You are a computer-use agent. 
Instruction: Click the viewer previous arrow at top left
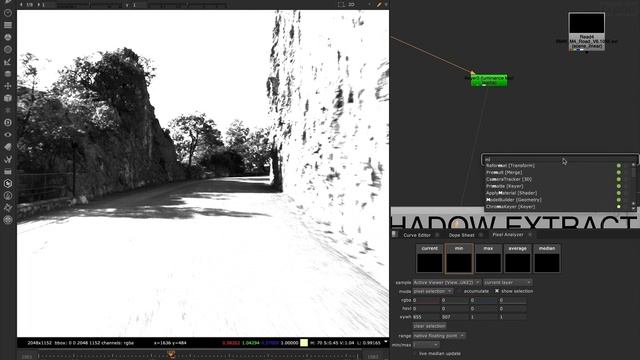click(21, 4)
